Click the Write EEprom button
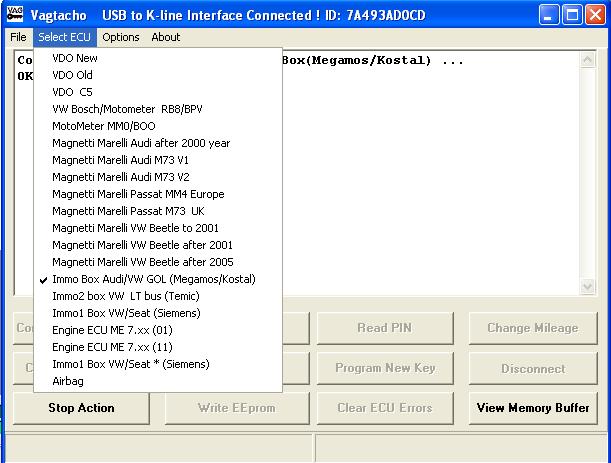This screenshot has height=463, width=611. coord(237,408)
